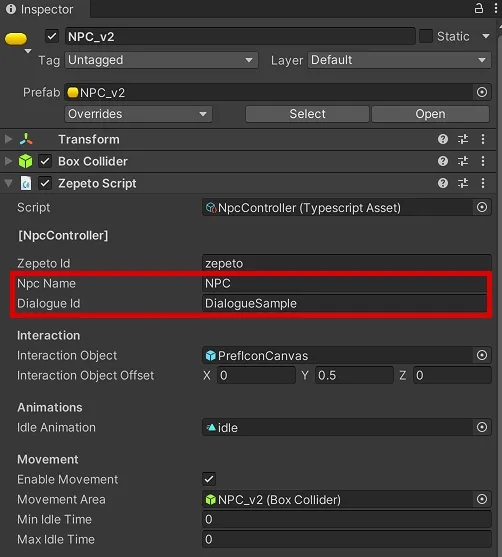This screenshot has width=502, height=557.
Task: Open Zepeto Script three-dot options menu
Action: pos(482,183)
